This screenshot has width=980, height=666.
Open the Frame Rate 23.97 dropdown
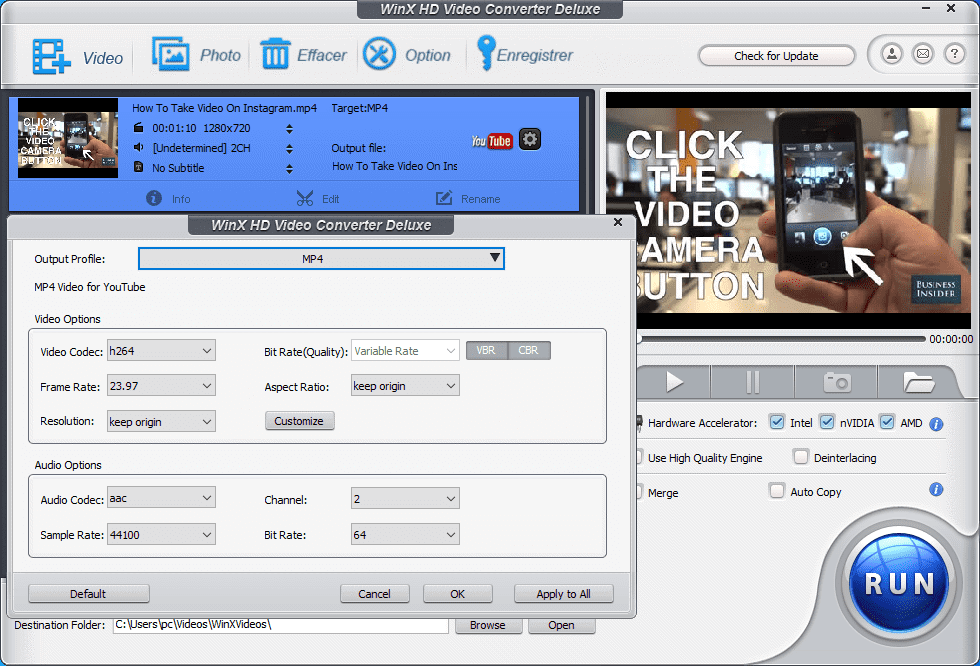[161, 385]
